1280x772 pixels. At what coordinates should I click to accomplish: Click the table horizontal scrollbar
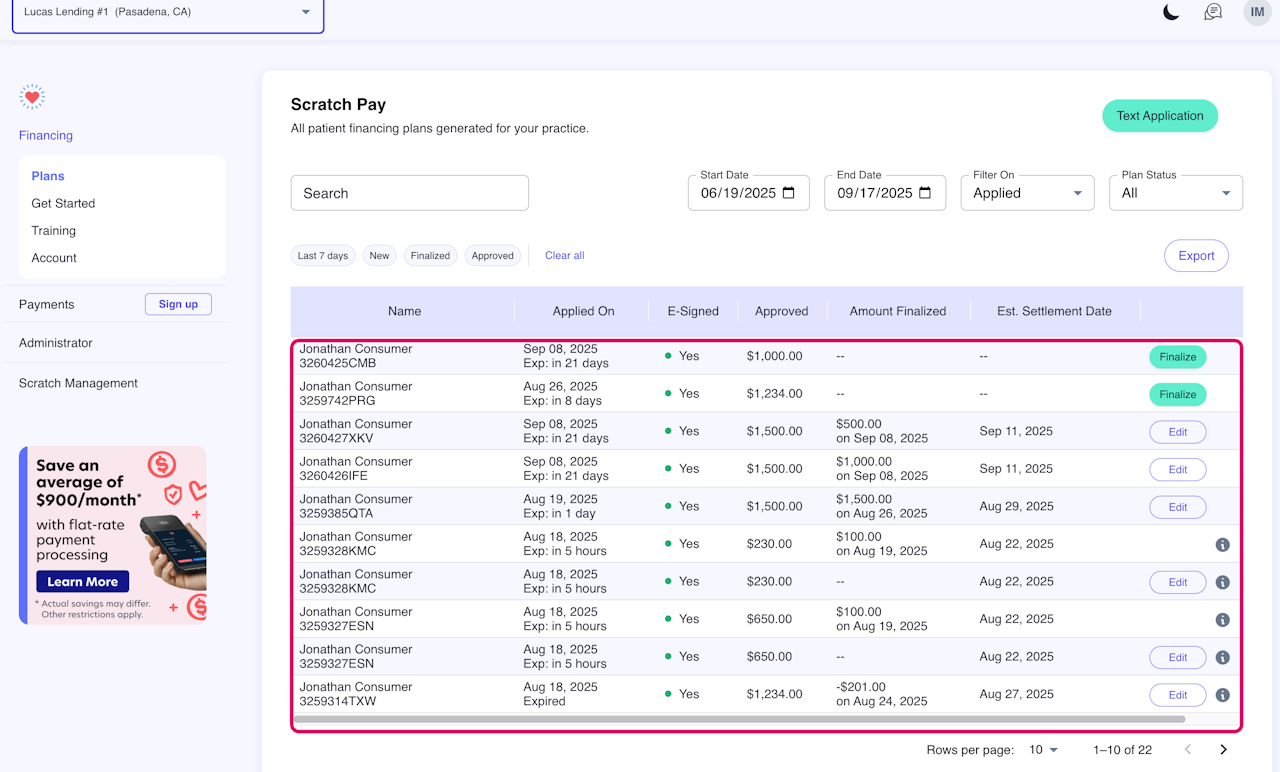[x=739, y=719]
